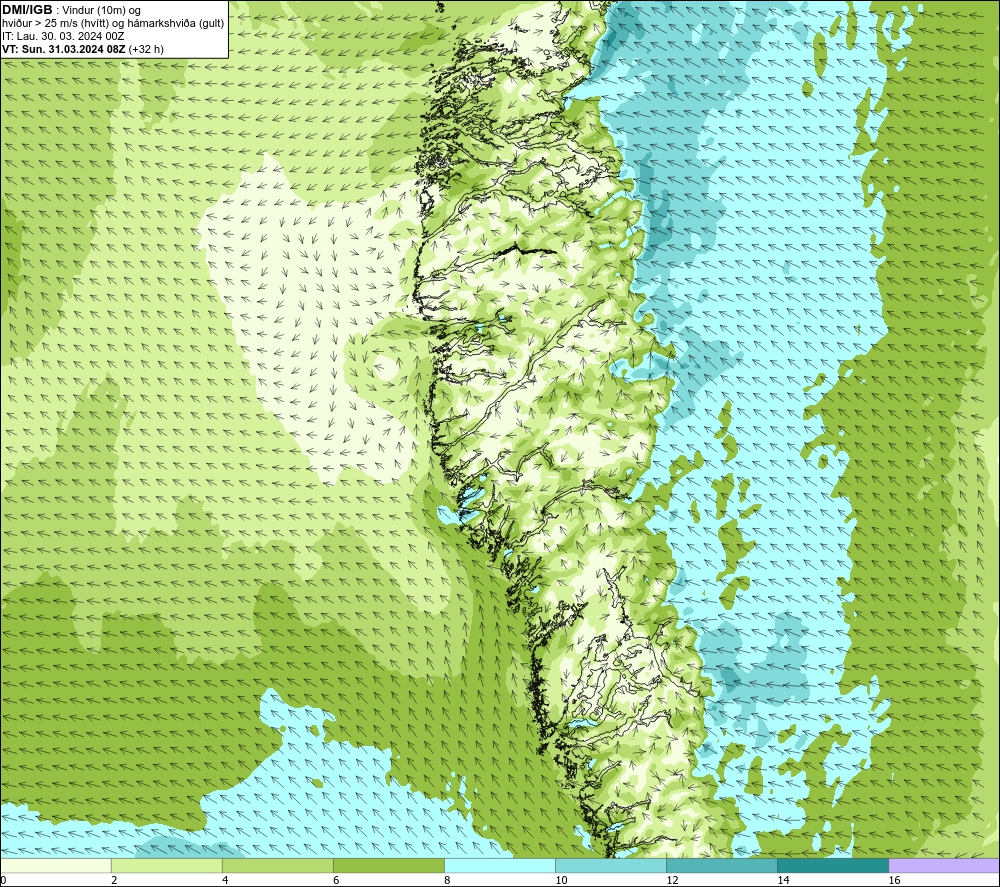Click the legend tick label '2'

tap(114, 880)
